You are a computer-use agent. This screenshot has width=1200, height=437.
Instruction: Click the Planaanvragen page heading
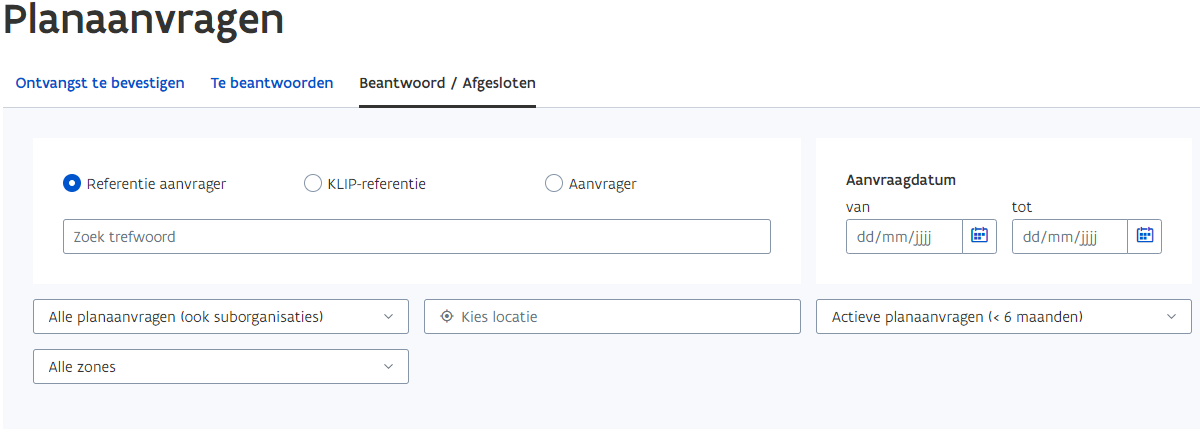click(144, 21)
